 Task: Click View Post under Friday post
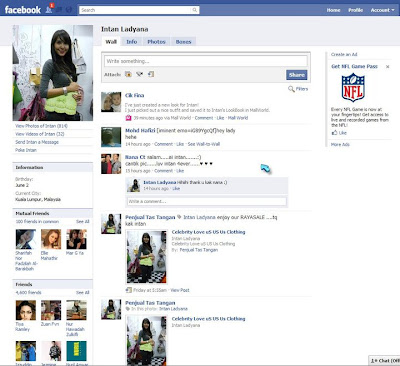180,290
